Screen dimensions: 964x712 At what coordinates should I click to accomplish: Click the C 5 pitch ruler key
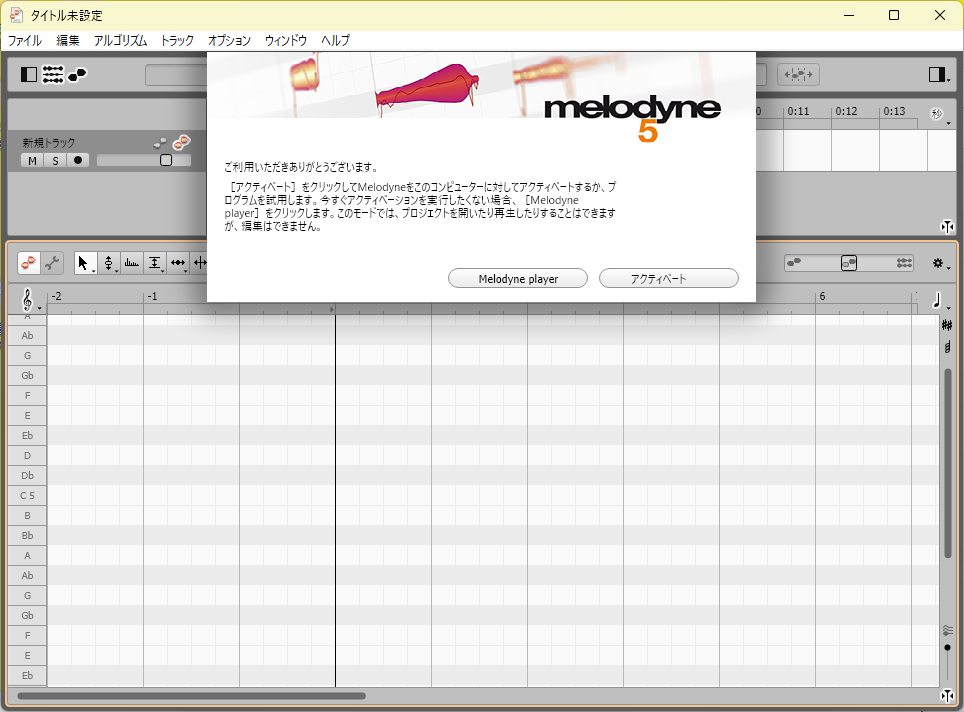(x=27, y=496)
